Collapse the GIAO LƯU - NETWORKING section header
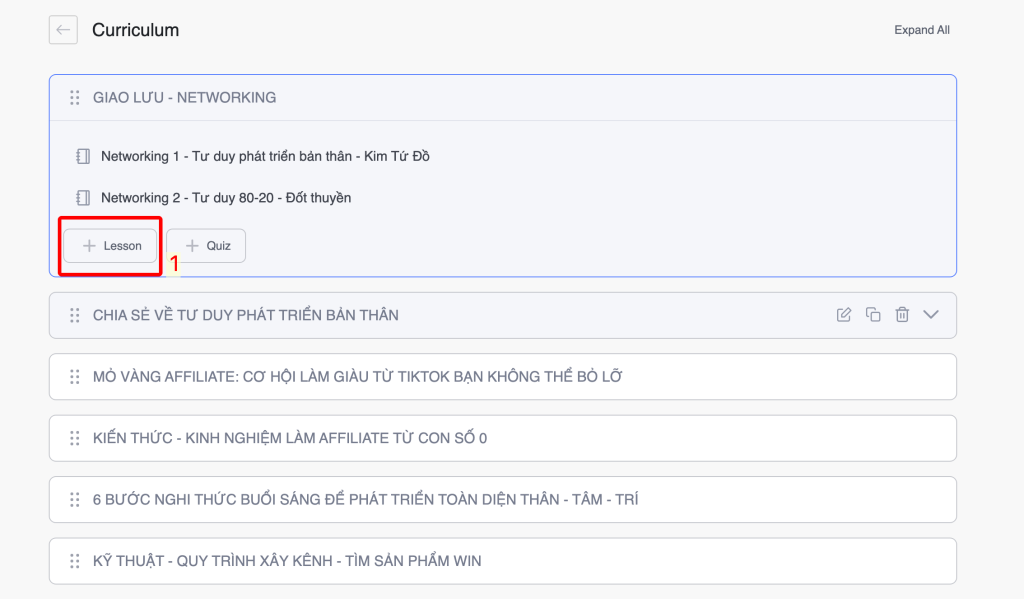1024x599 pixels. click(x=500, y=98)
